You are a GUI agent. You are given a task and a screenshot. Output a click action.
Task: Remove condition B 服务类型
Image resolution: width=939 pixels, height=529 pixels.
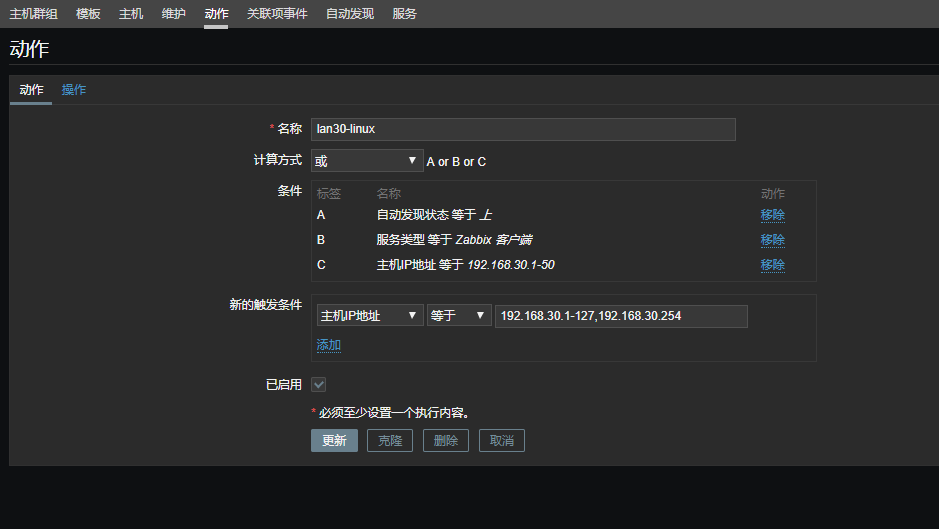point(773,240)
